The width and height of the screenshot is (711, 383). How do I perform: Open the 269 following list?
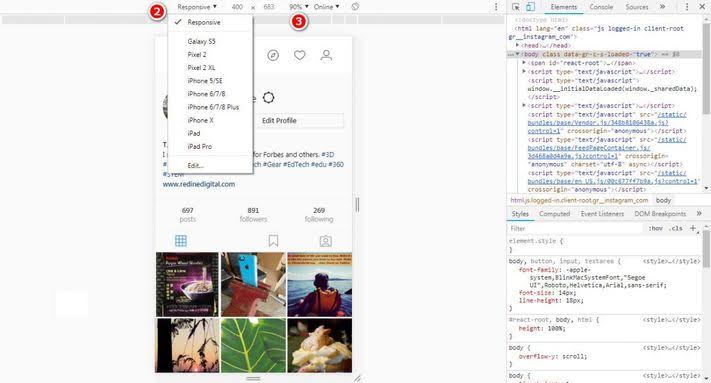(319, 214)
